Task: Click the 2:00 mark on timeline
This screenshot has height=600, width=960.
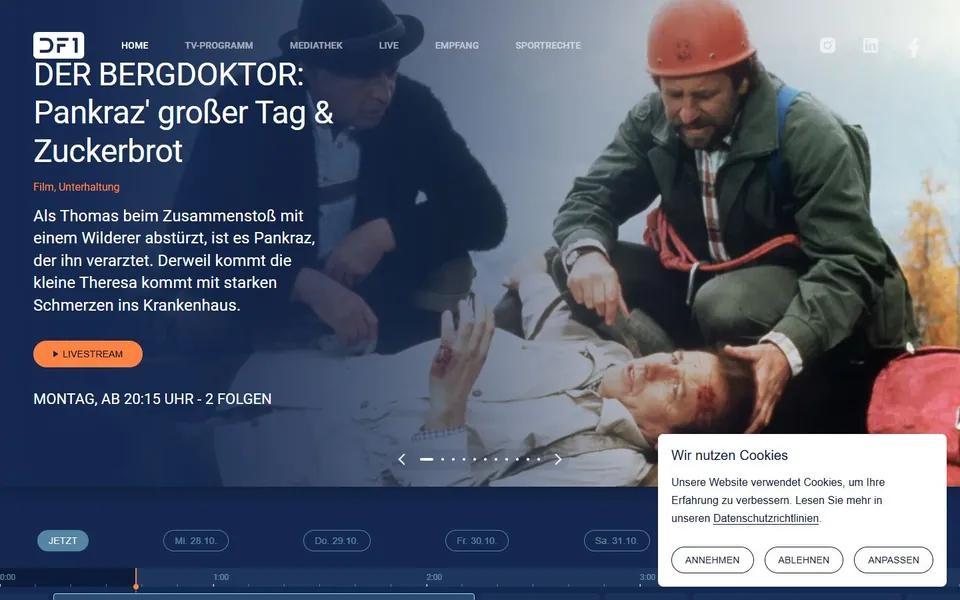Action: tap(434, 577)
